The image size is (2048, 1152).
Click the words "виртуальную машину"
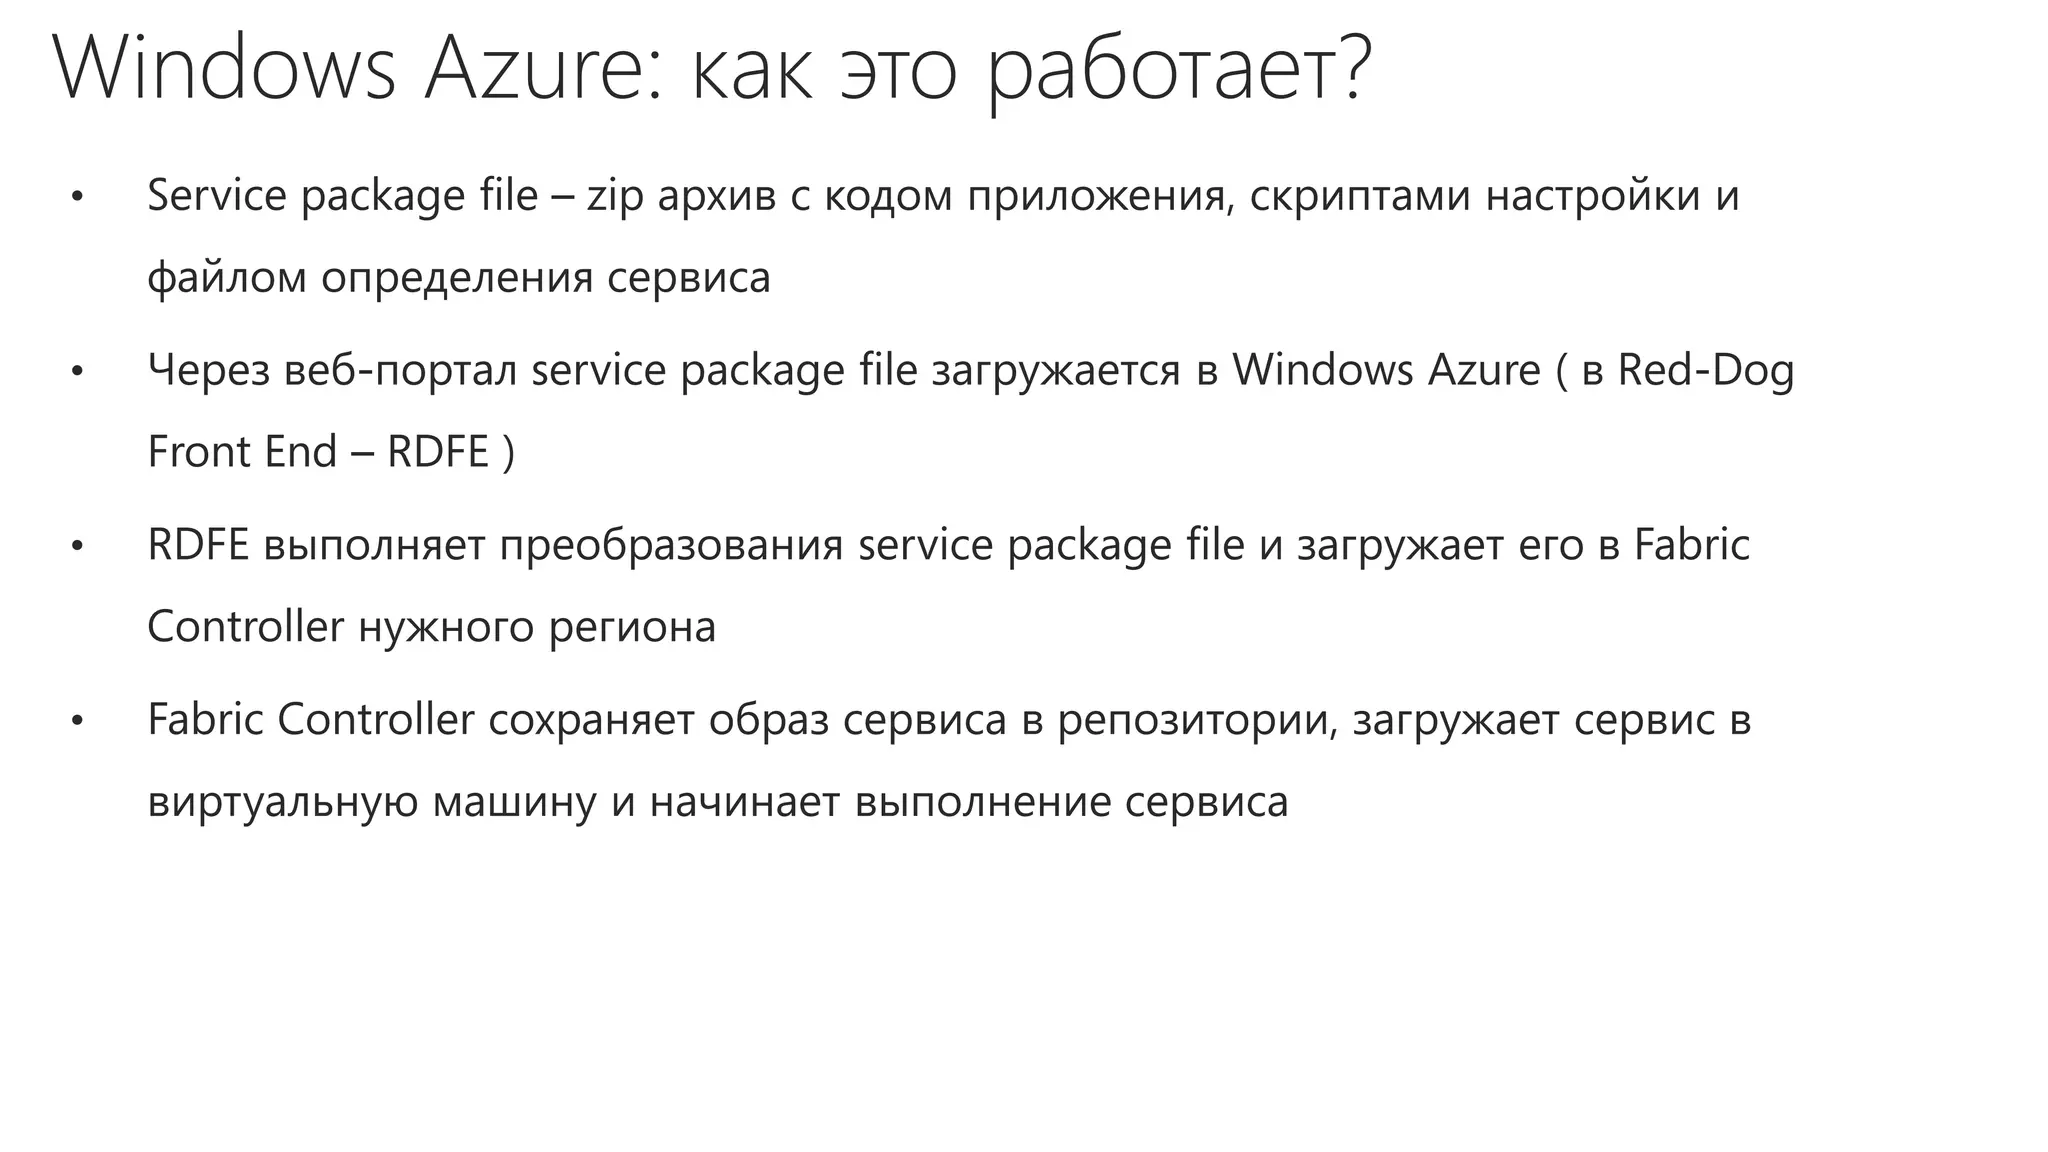tap(371, 803)
